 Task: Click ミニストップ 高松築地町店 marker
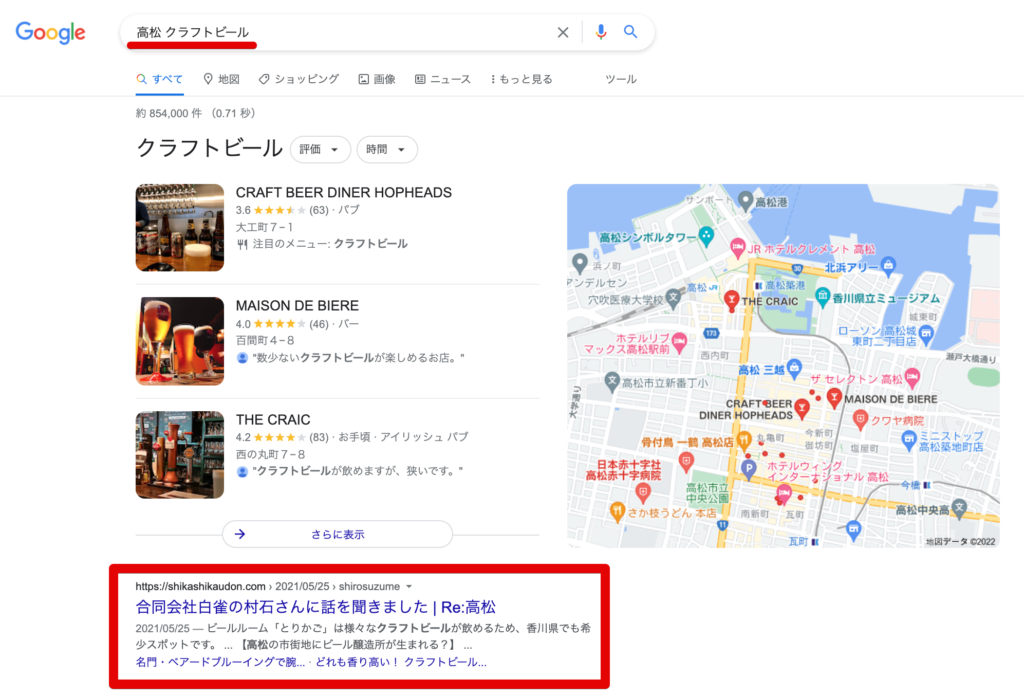[908, 441]
